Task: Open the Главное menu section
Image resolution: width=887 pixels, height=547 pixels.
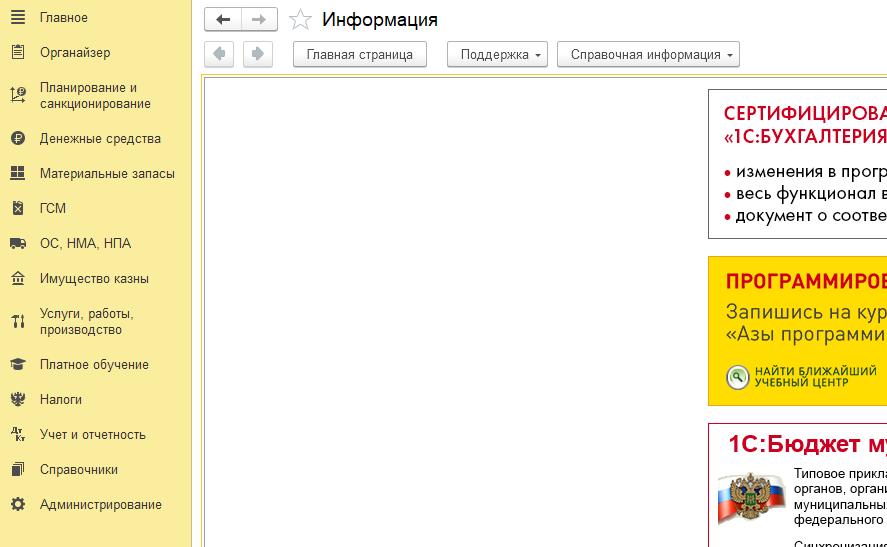Action: point(64,18)
